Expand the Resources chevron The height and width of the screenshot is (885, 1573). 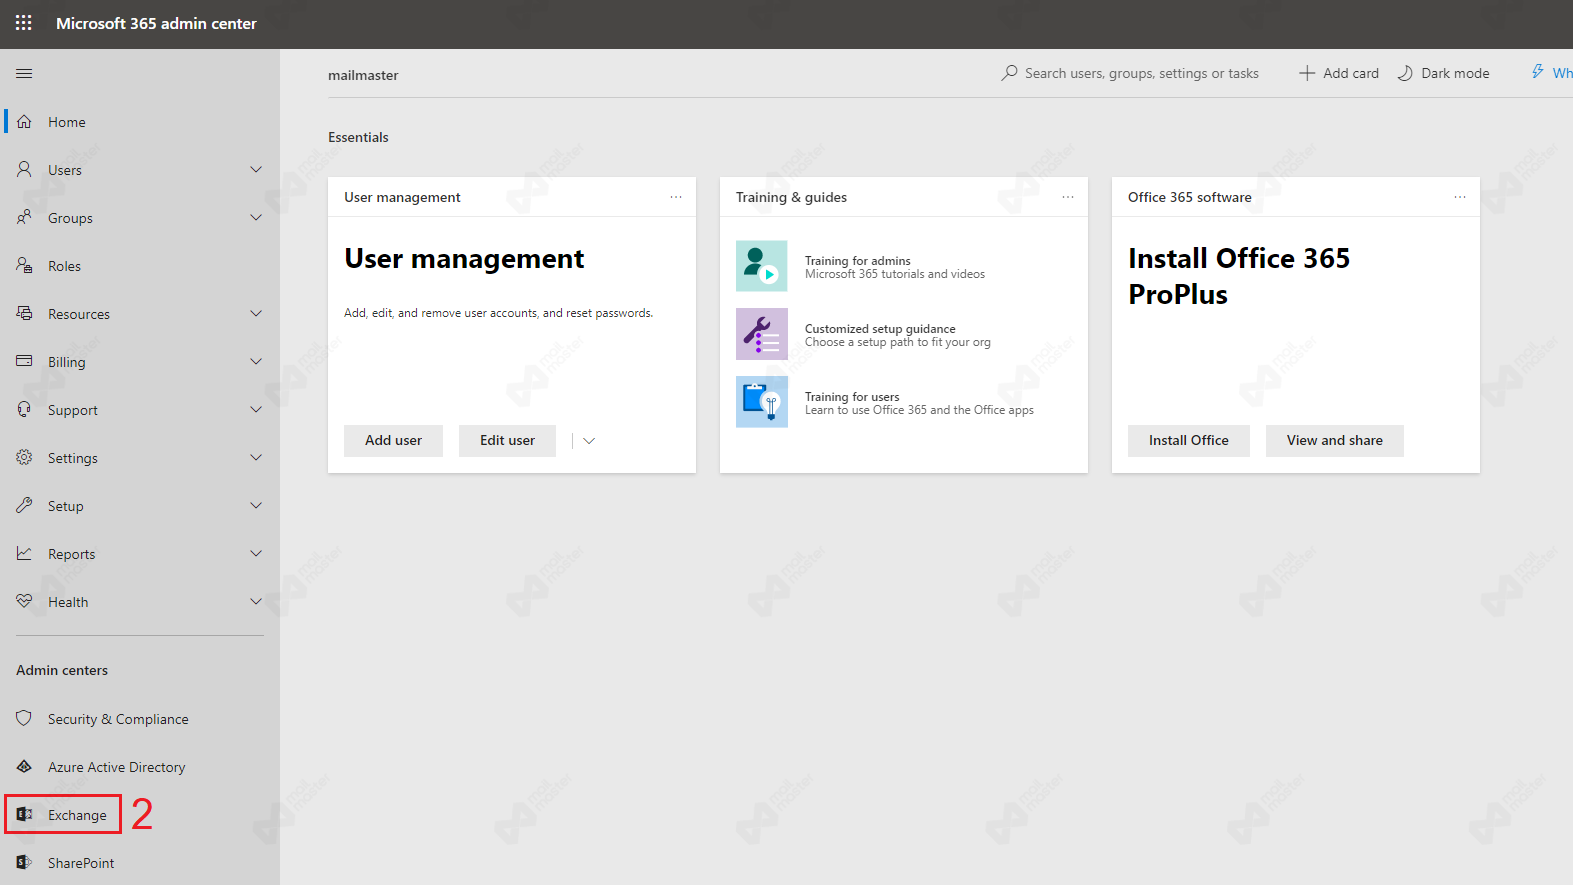click(x=256, y=313)
